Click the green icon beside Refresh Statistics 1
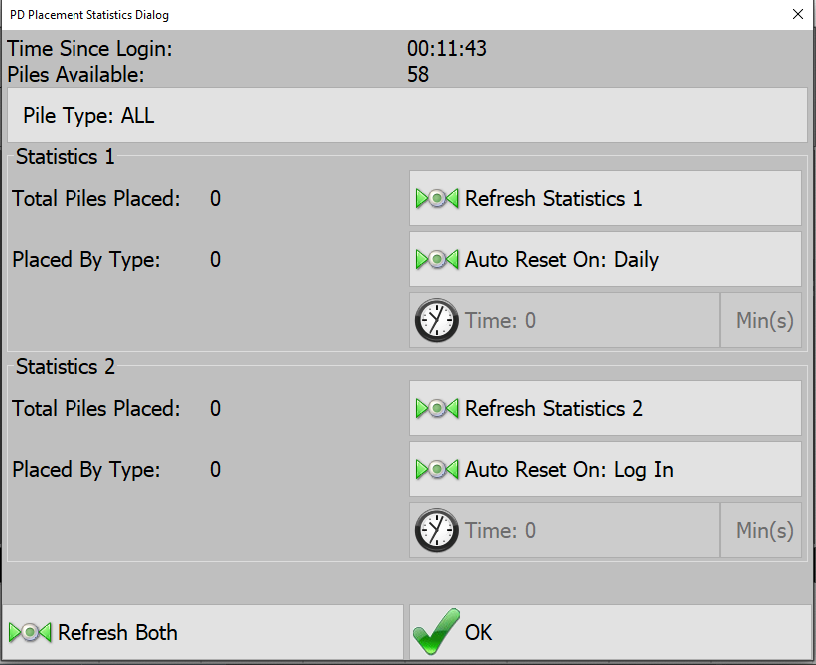Image resolution: width=816 pixels, height=665 pixels. point(437,199)
